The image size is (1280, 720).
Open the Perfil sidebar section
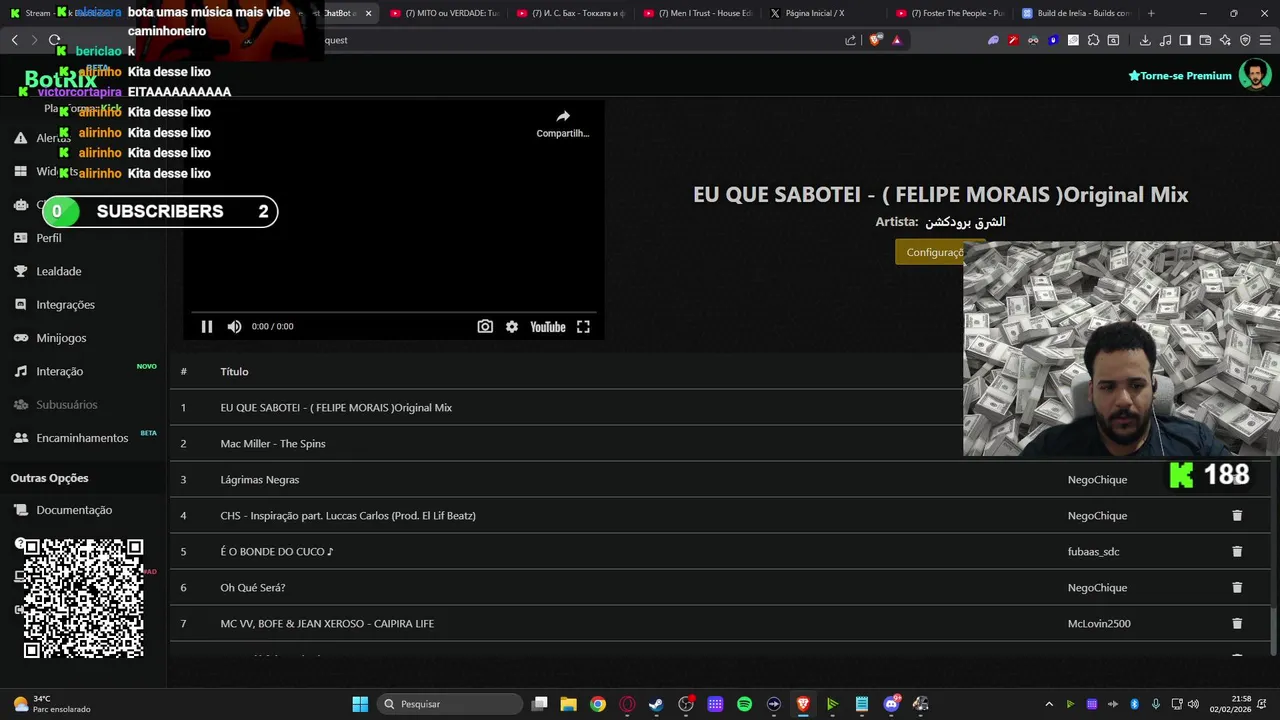(49, 238)
